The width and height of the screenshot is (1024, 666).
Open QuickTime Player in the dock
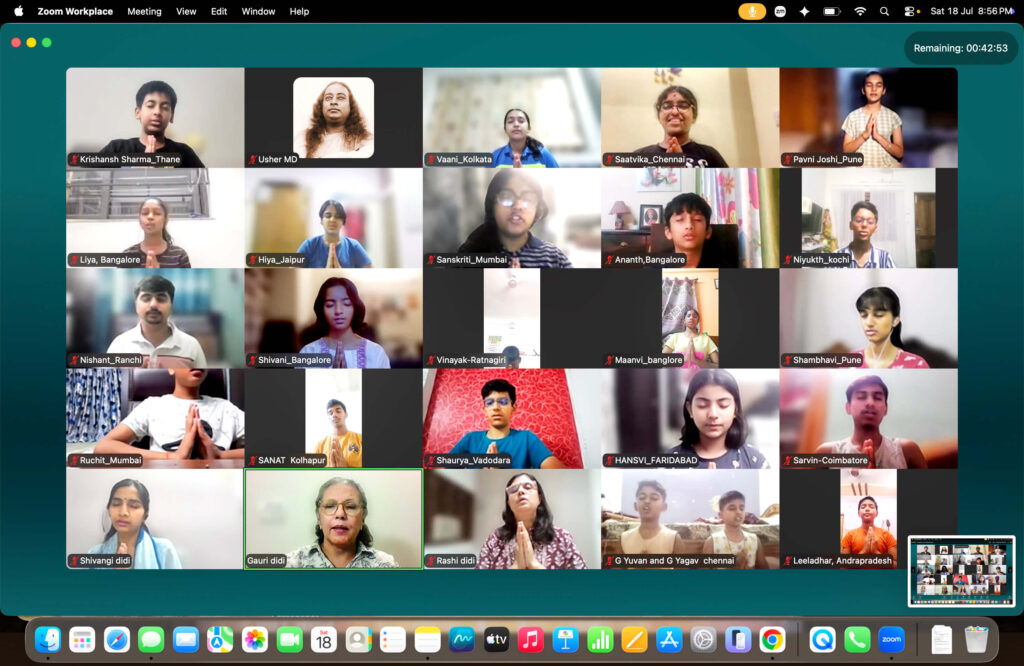(x=822, y=640)
